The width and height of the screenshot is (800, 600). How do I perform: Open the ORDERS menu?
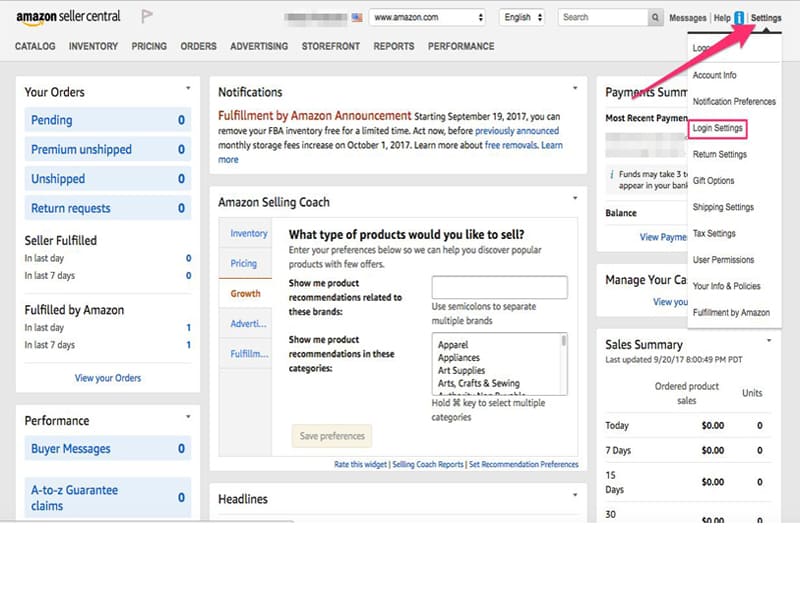(x=198, y=46)
